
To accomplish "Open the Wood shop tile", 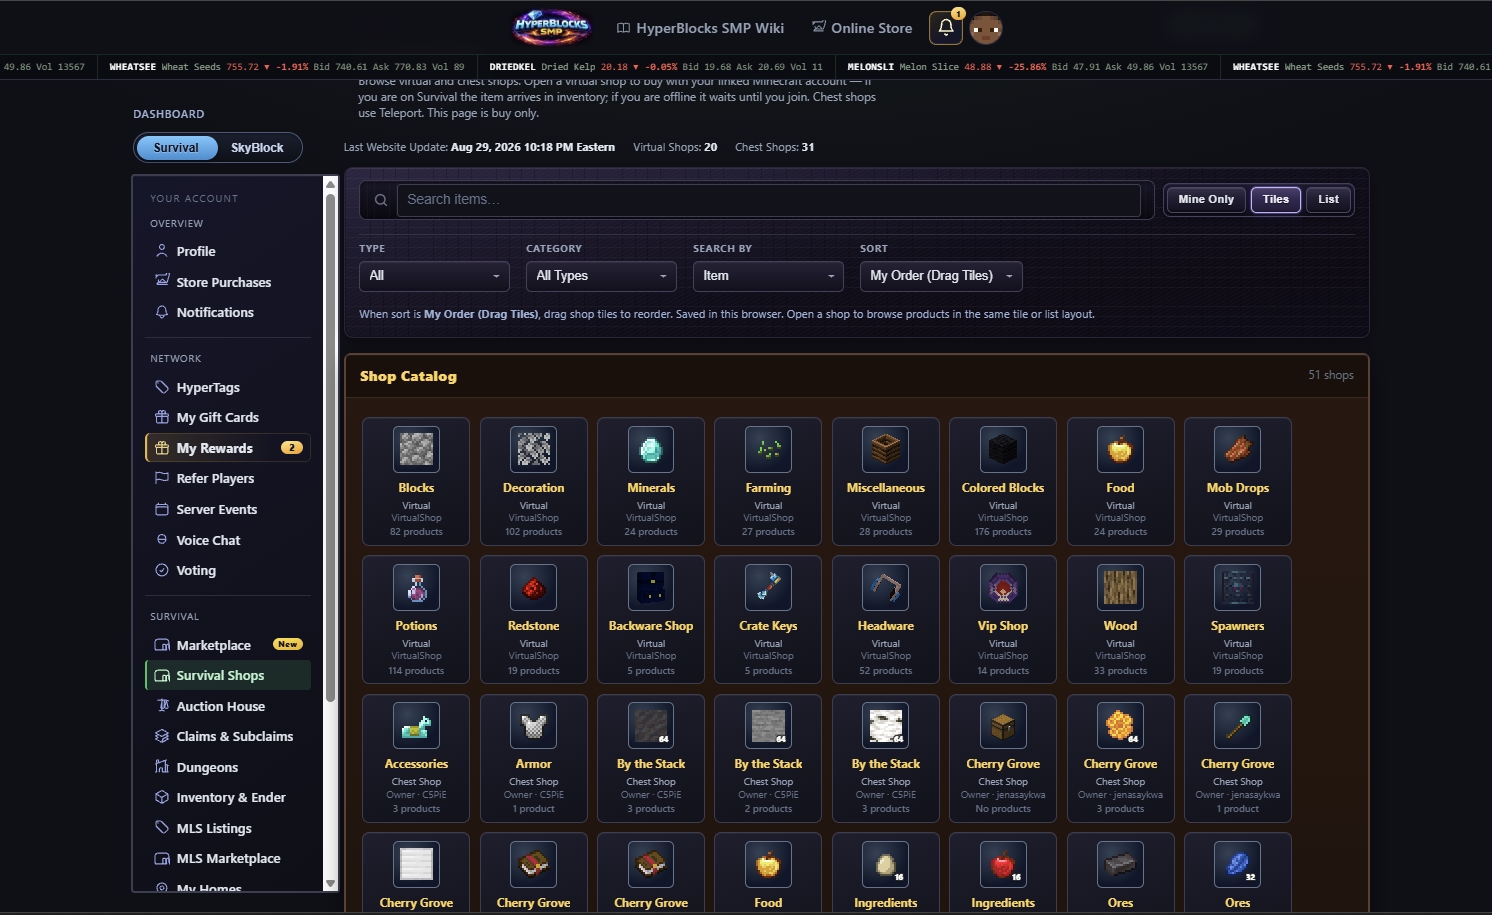I will click(1120, 620).
